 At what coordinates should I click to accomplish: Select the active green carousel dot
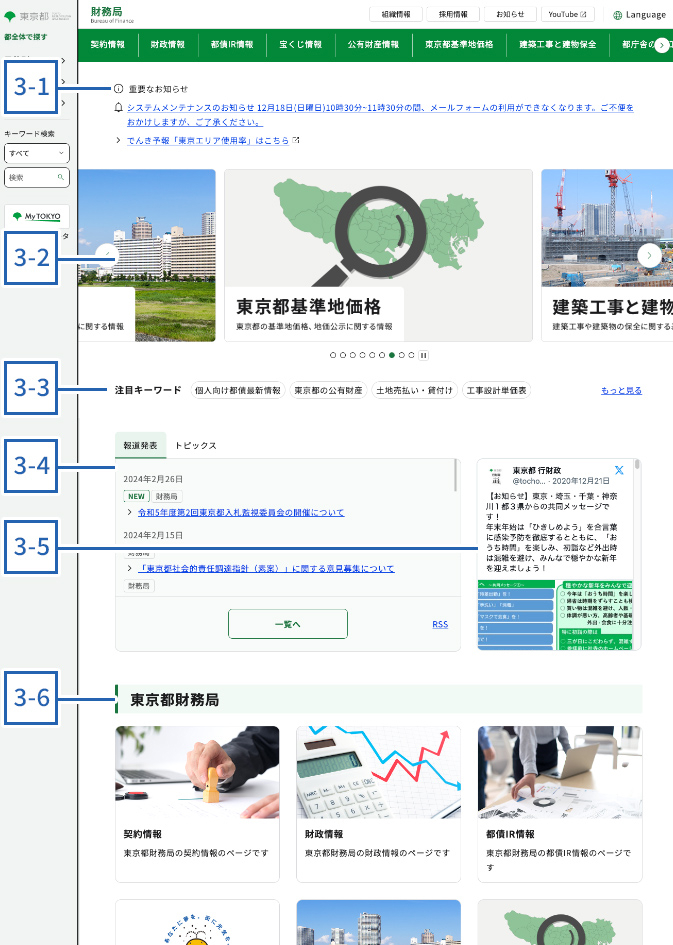pos(392,355)
